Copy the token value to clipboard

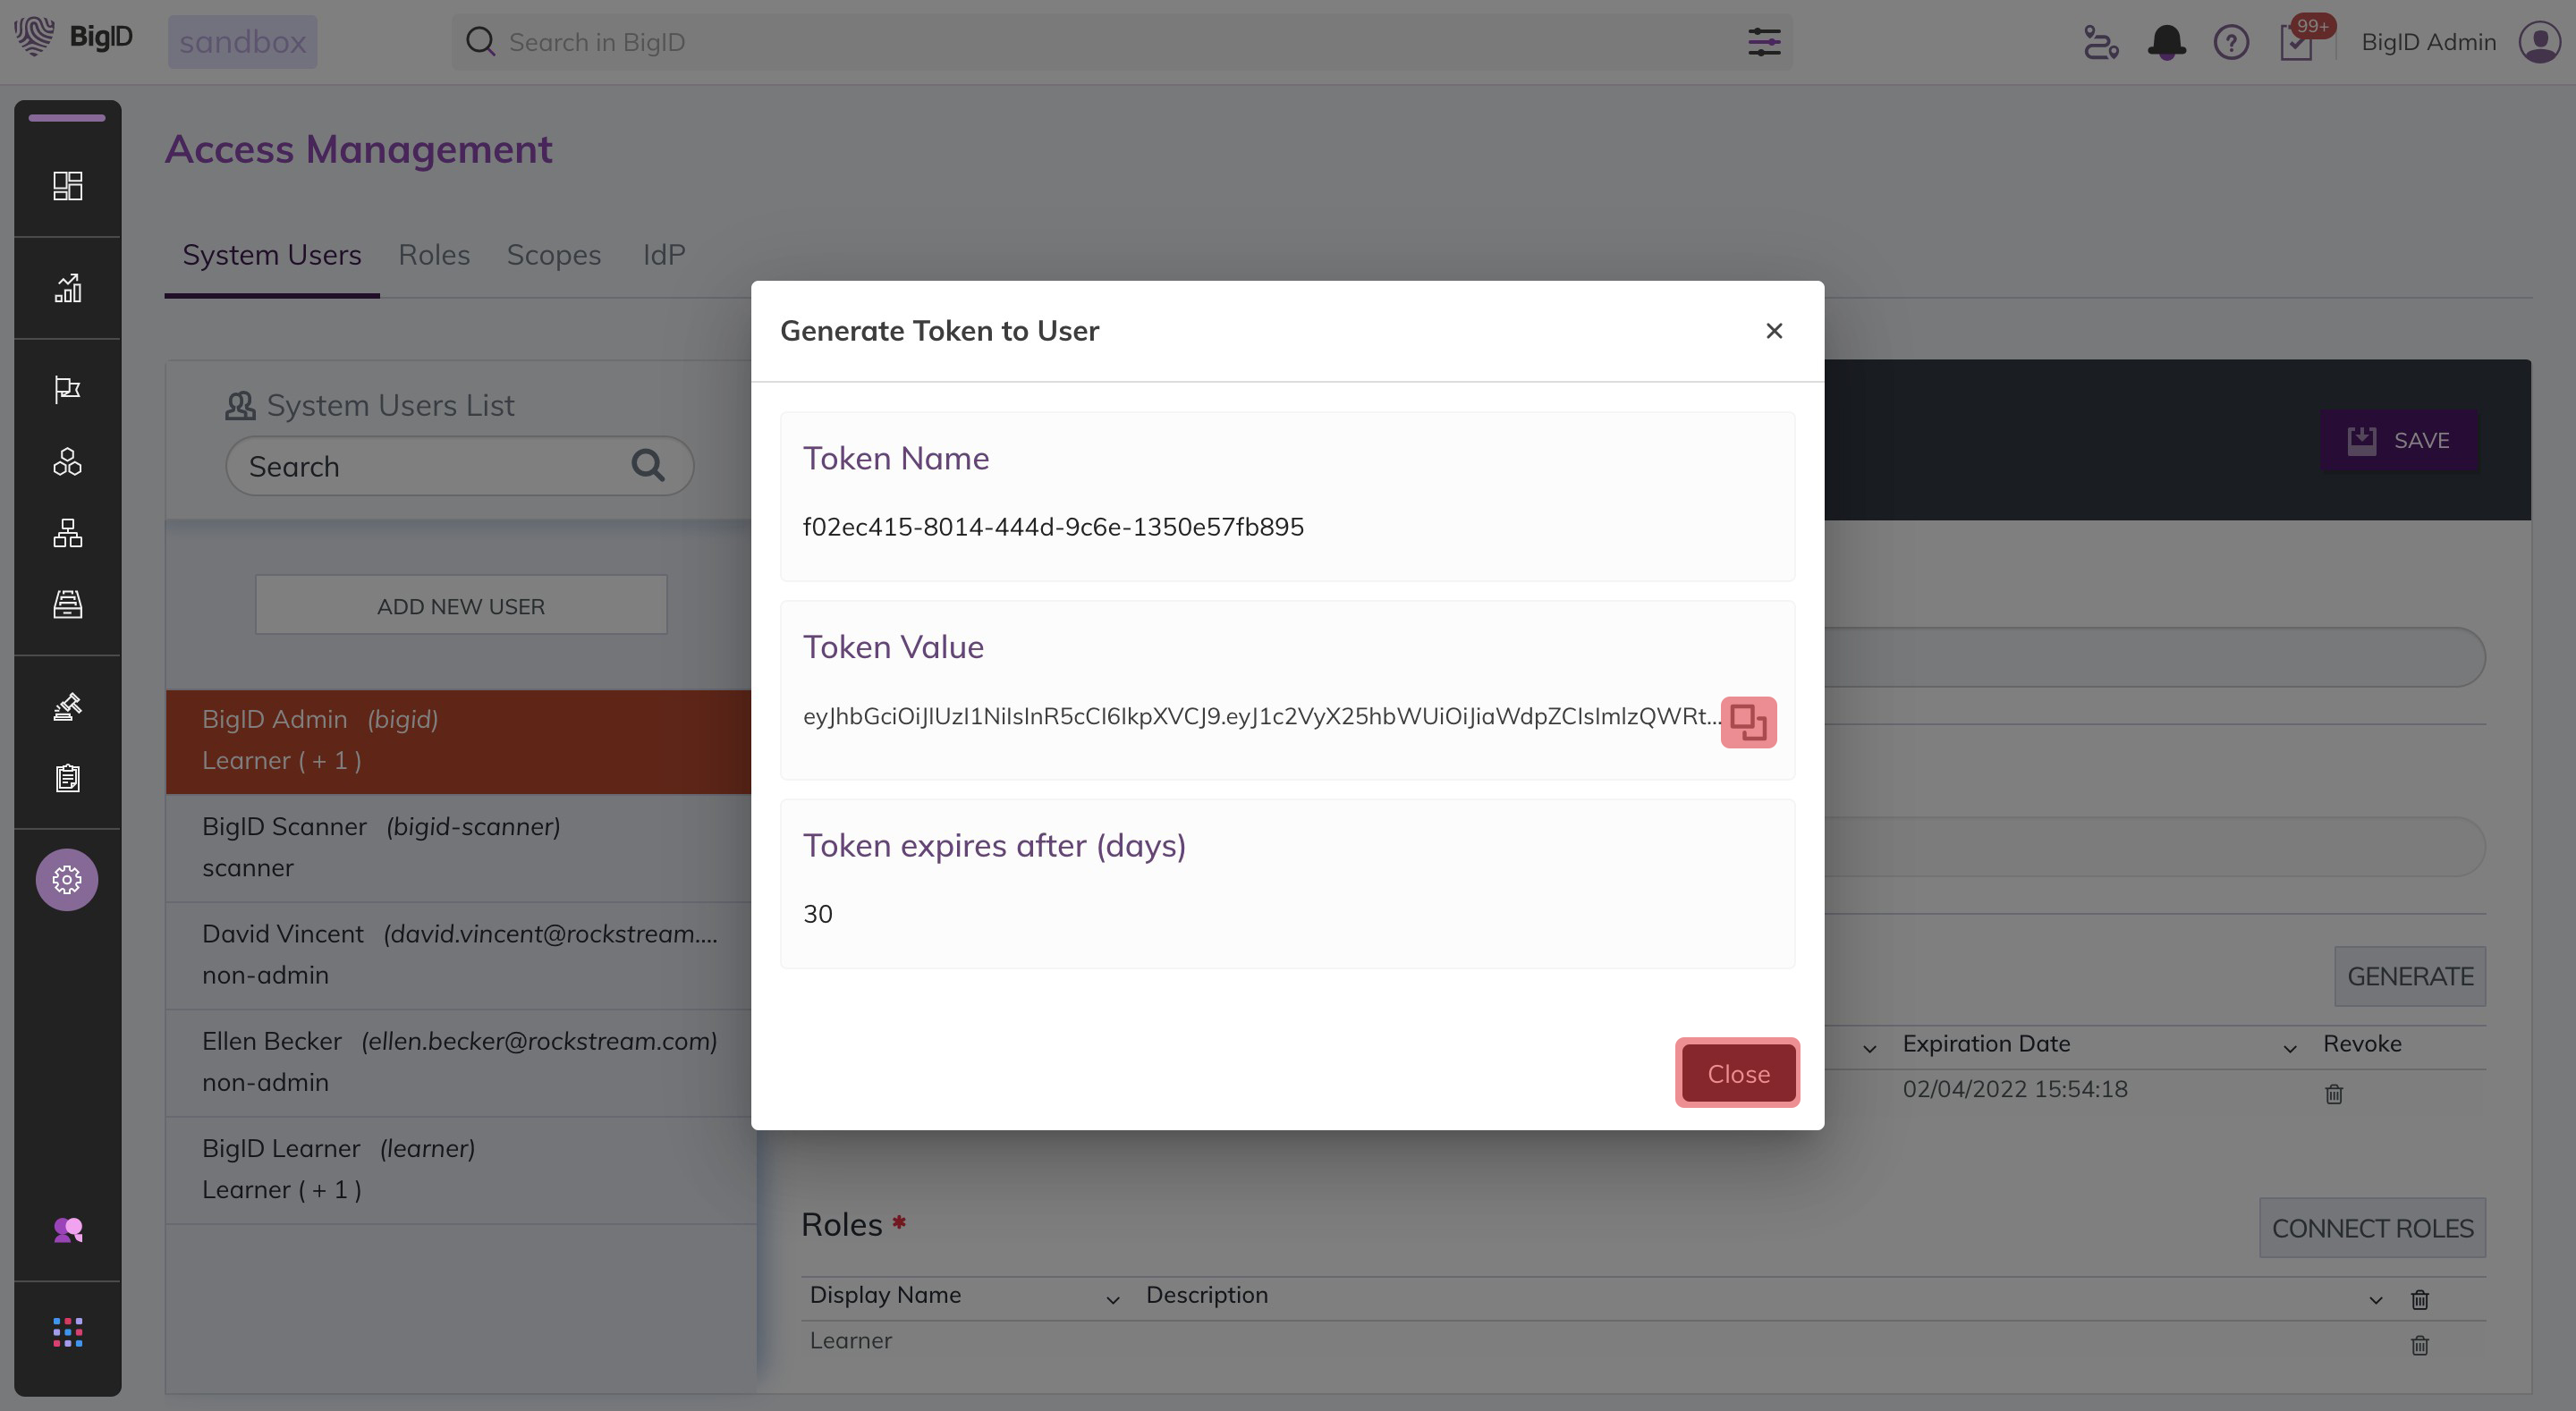(x=1747, y=721)
